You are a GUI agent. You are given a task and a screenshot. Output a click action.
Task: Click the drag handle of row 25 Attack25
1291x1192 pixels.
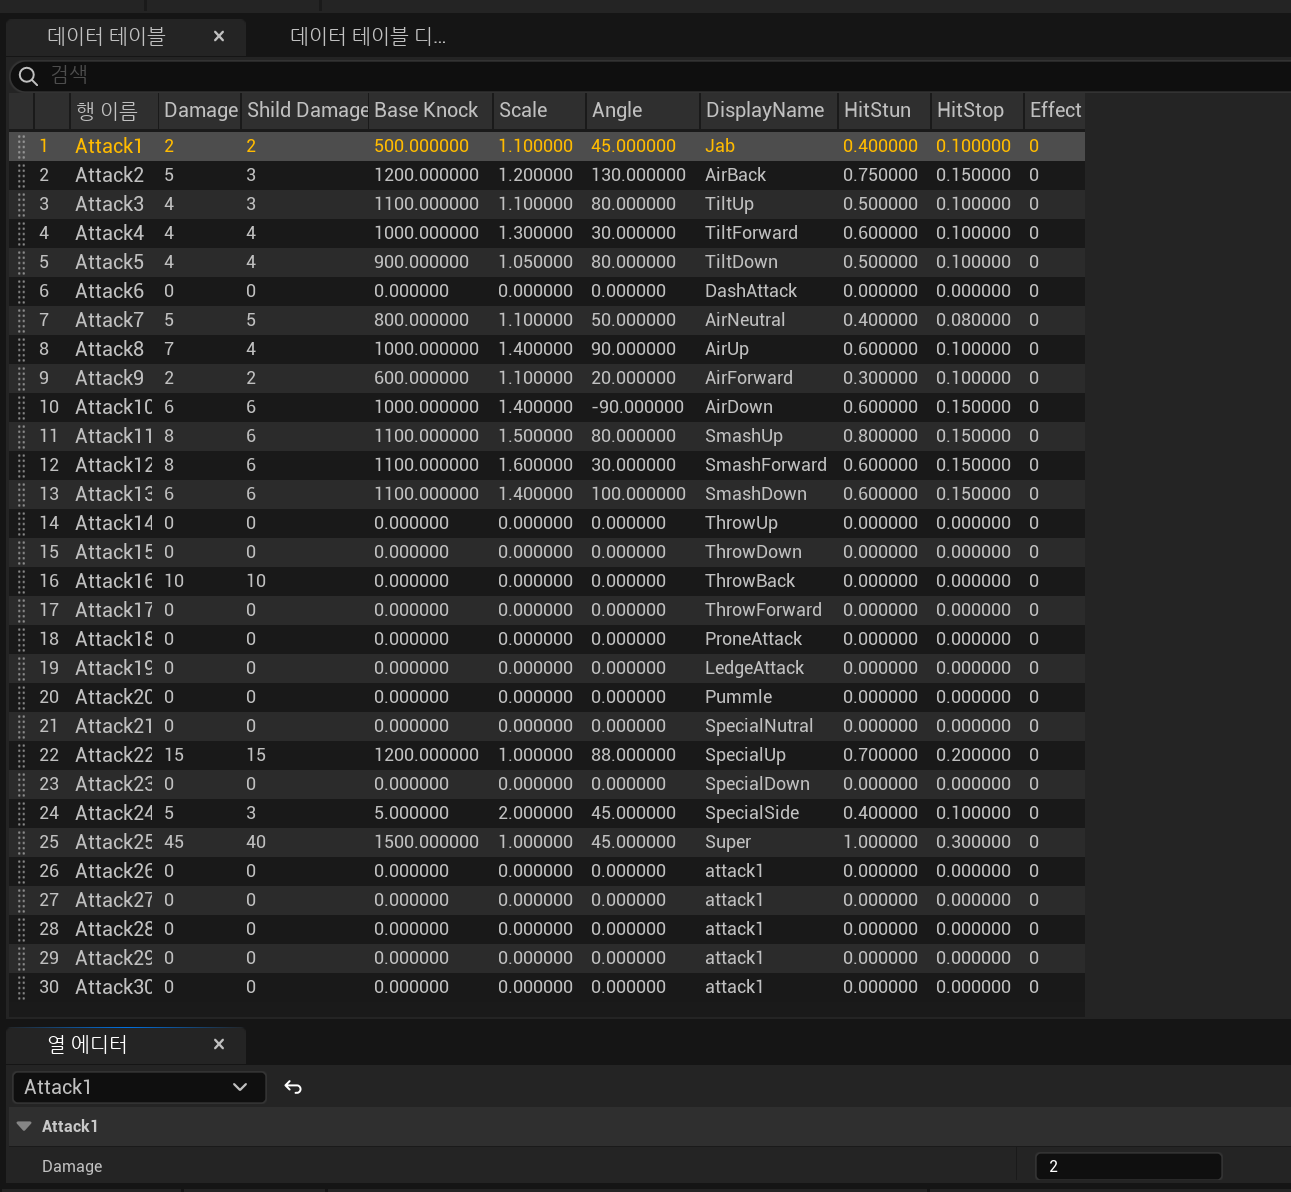click(x=22, y=842)
